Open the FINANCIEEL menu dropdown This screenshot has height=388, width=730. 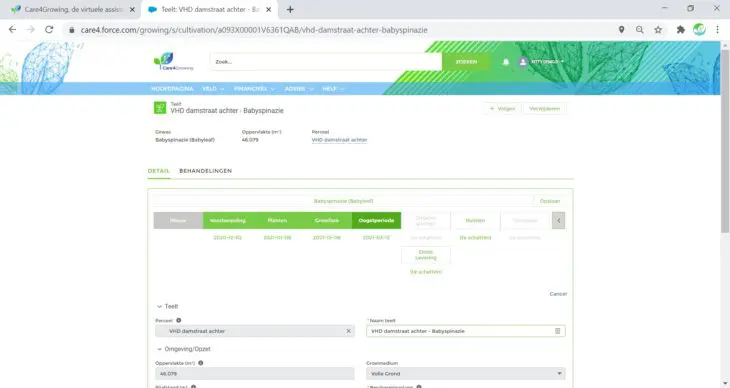(x=254, y=88)
